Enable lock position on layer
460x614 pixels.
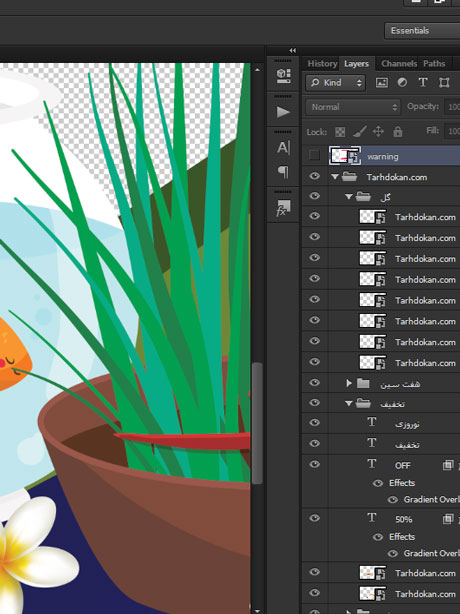(x=378, y=132)
